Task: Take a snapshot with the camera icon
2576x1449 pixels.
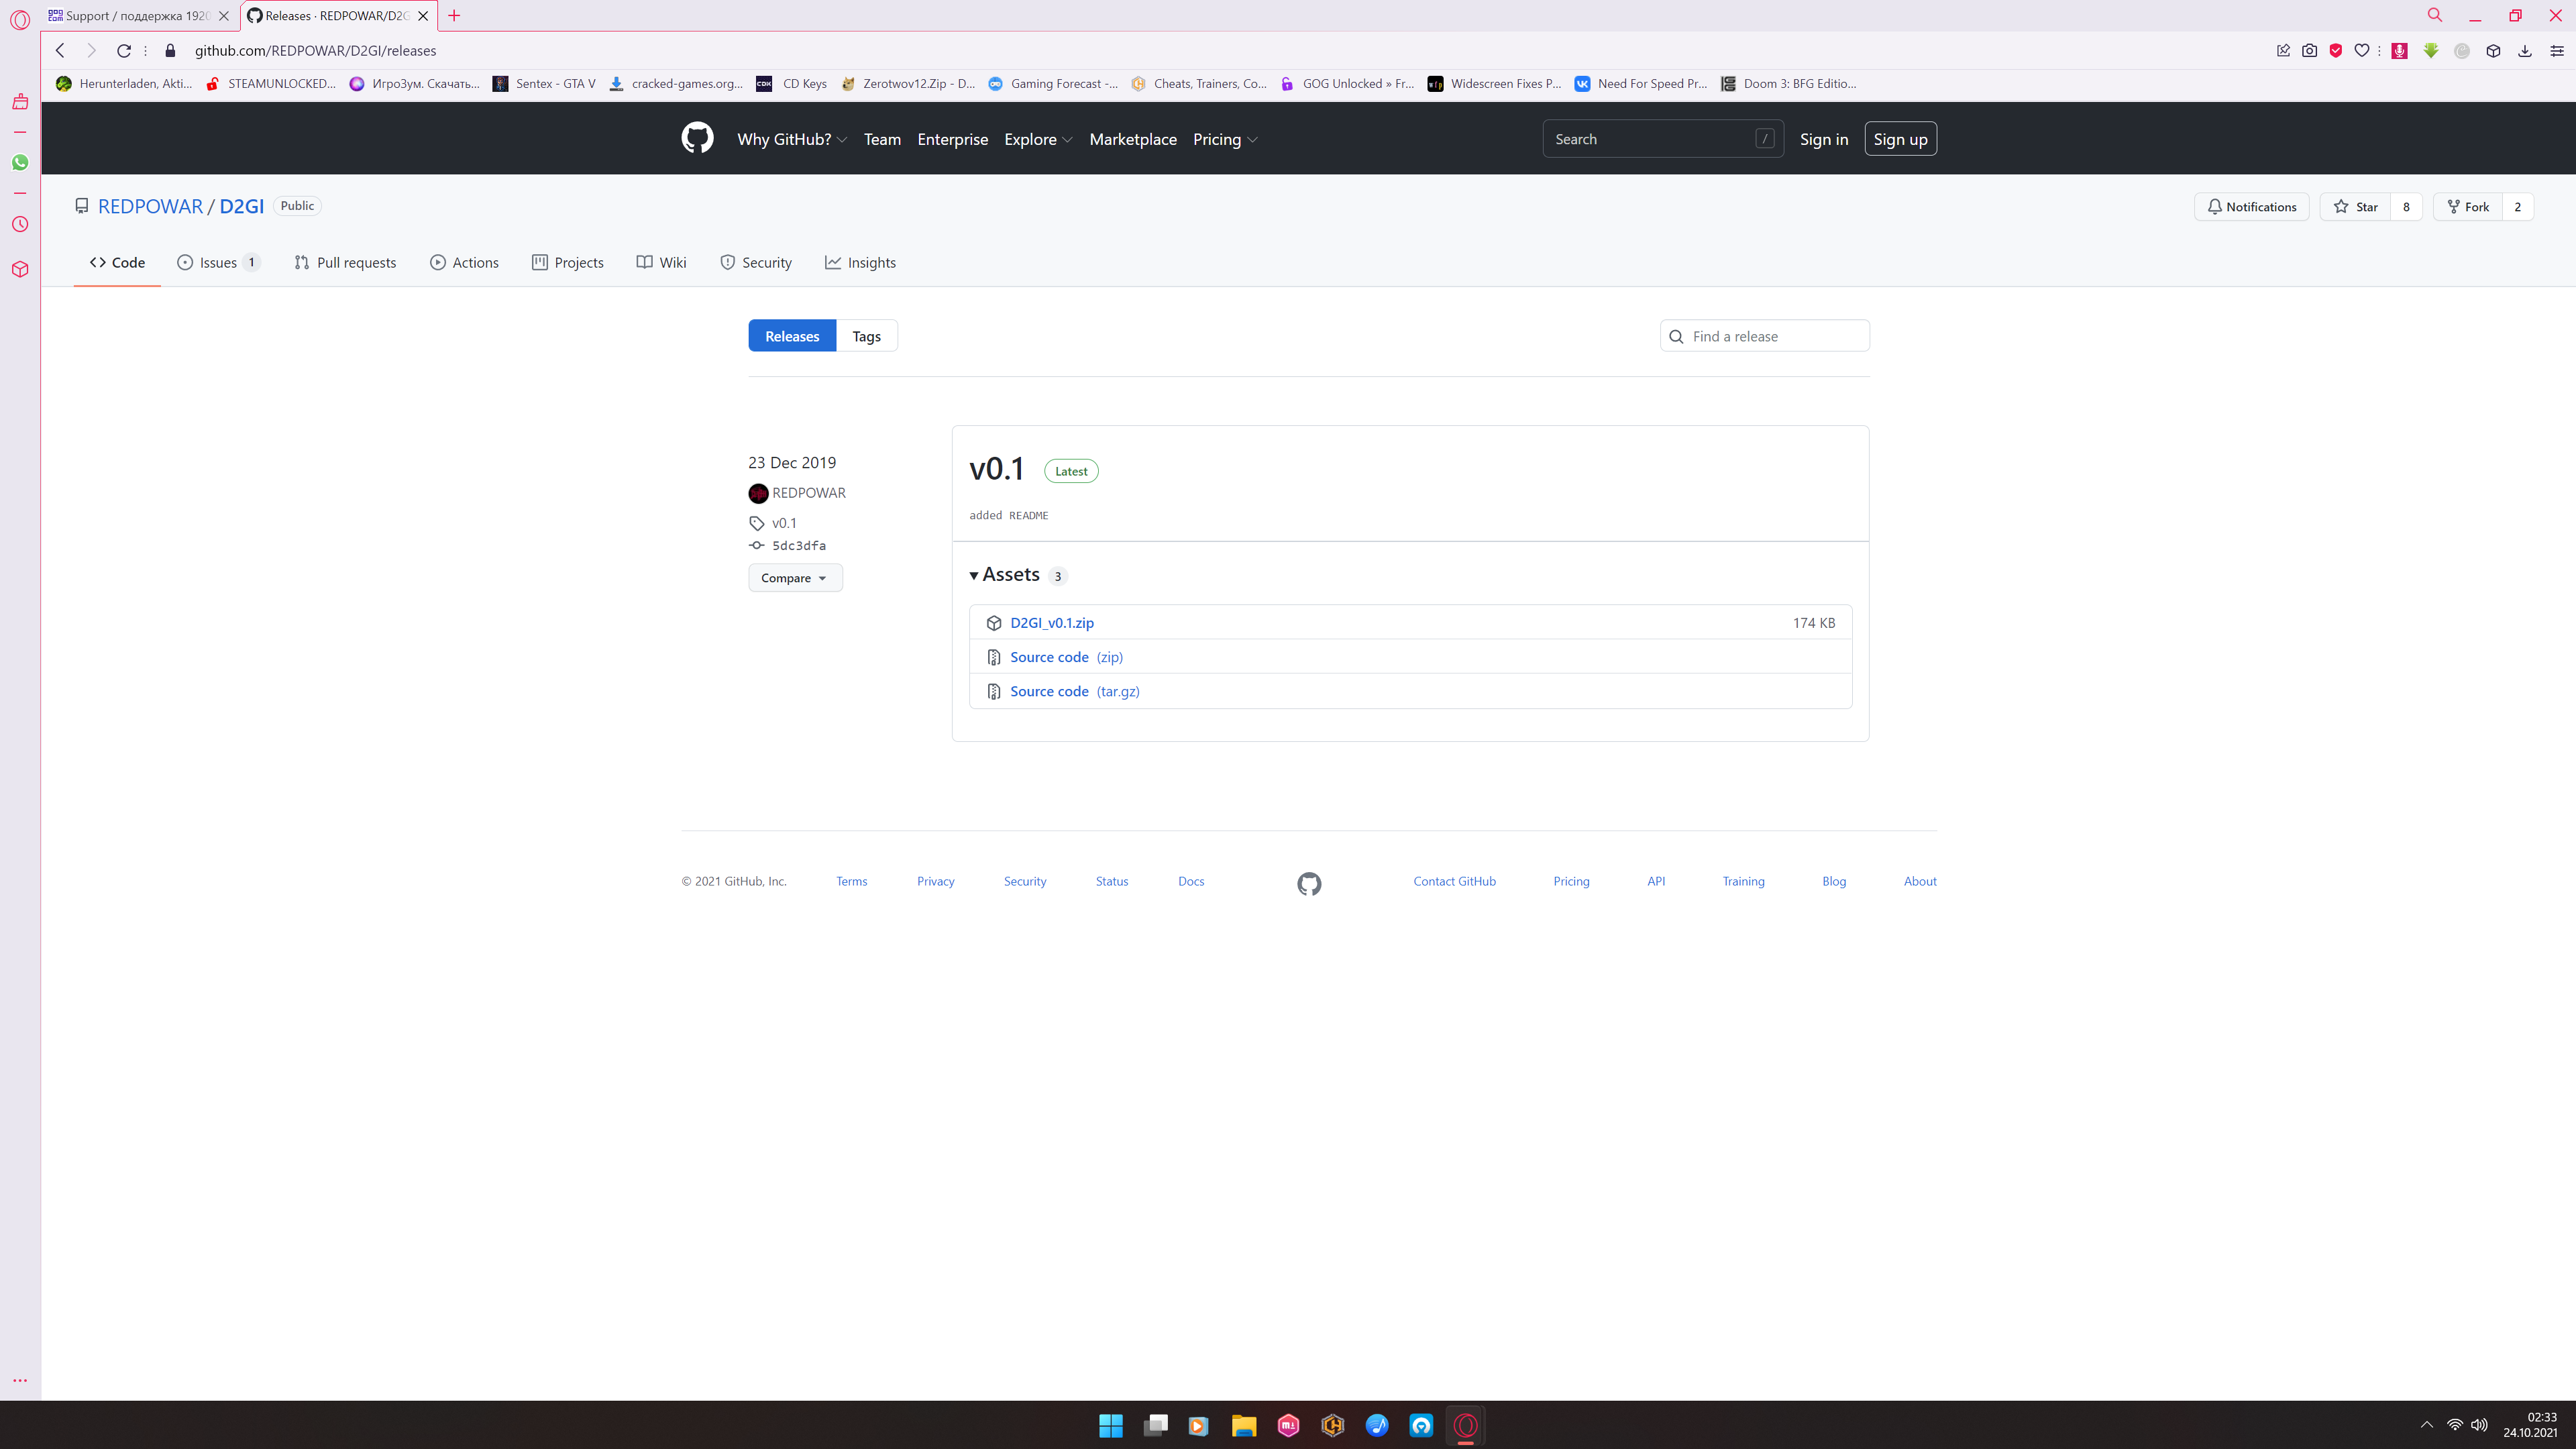Action: tap(2309, 50)
